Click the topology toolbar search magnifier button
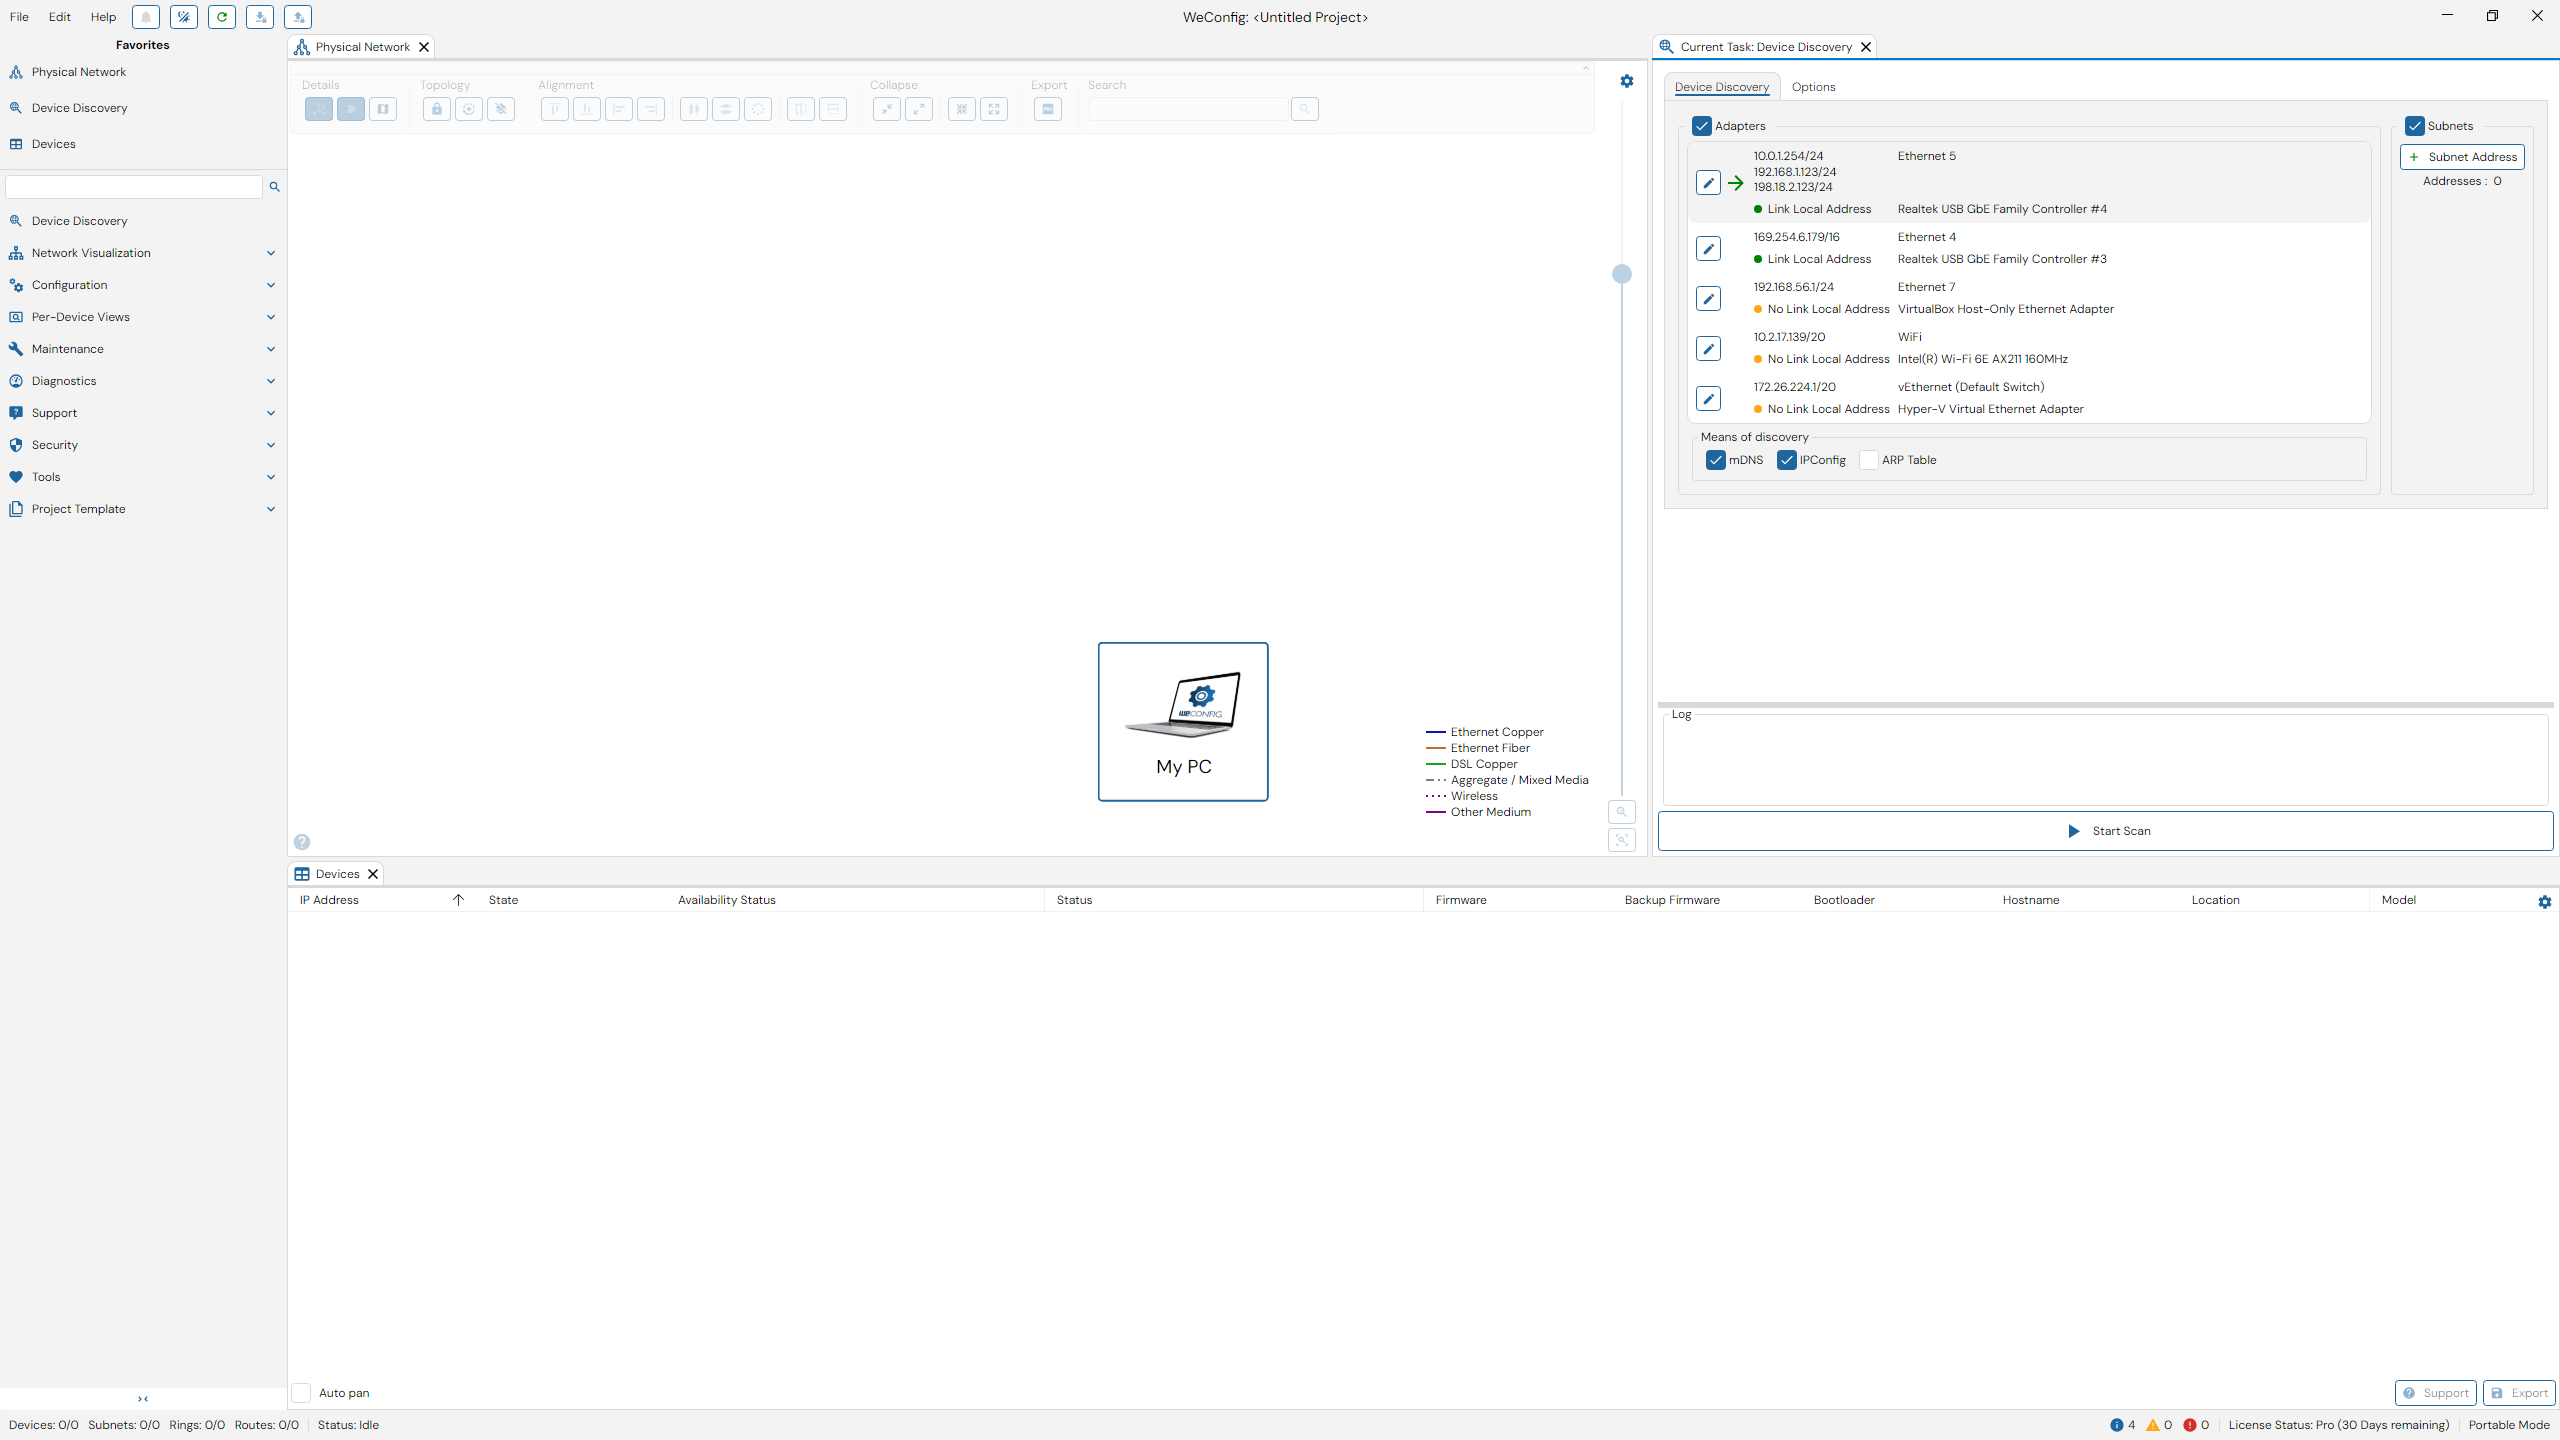 (1305, 109)
